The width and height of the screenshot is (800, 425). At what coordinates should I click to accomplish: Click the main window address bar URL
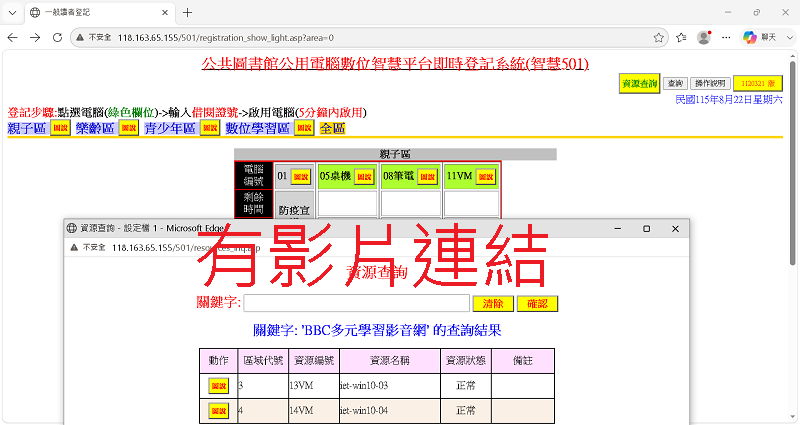tap(226, 38)
